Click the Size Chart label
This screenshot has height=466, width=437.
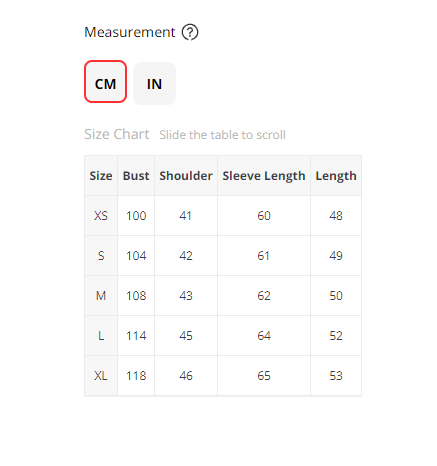point(117,134)
